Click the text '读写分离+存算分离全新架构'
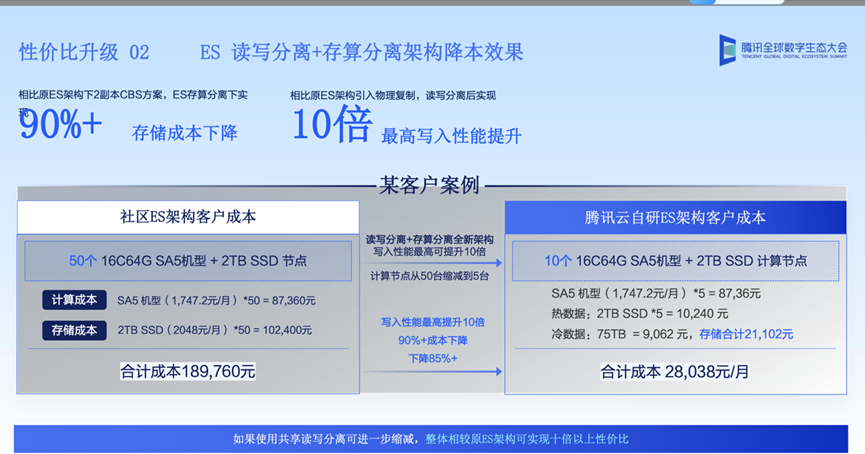865x454 pixels. [x=430, y=239]
